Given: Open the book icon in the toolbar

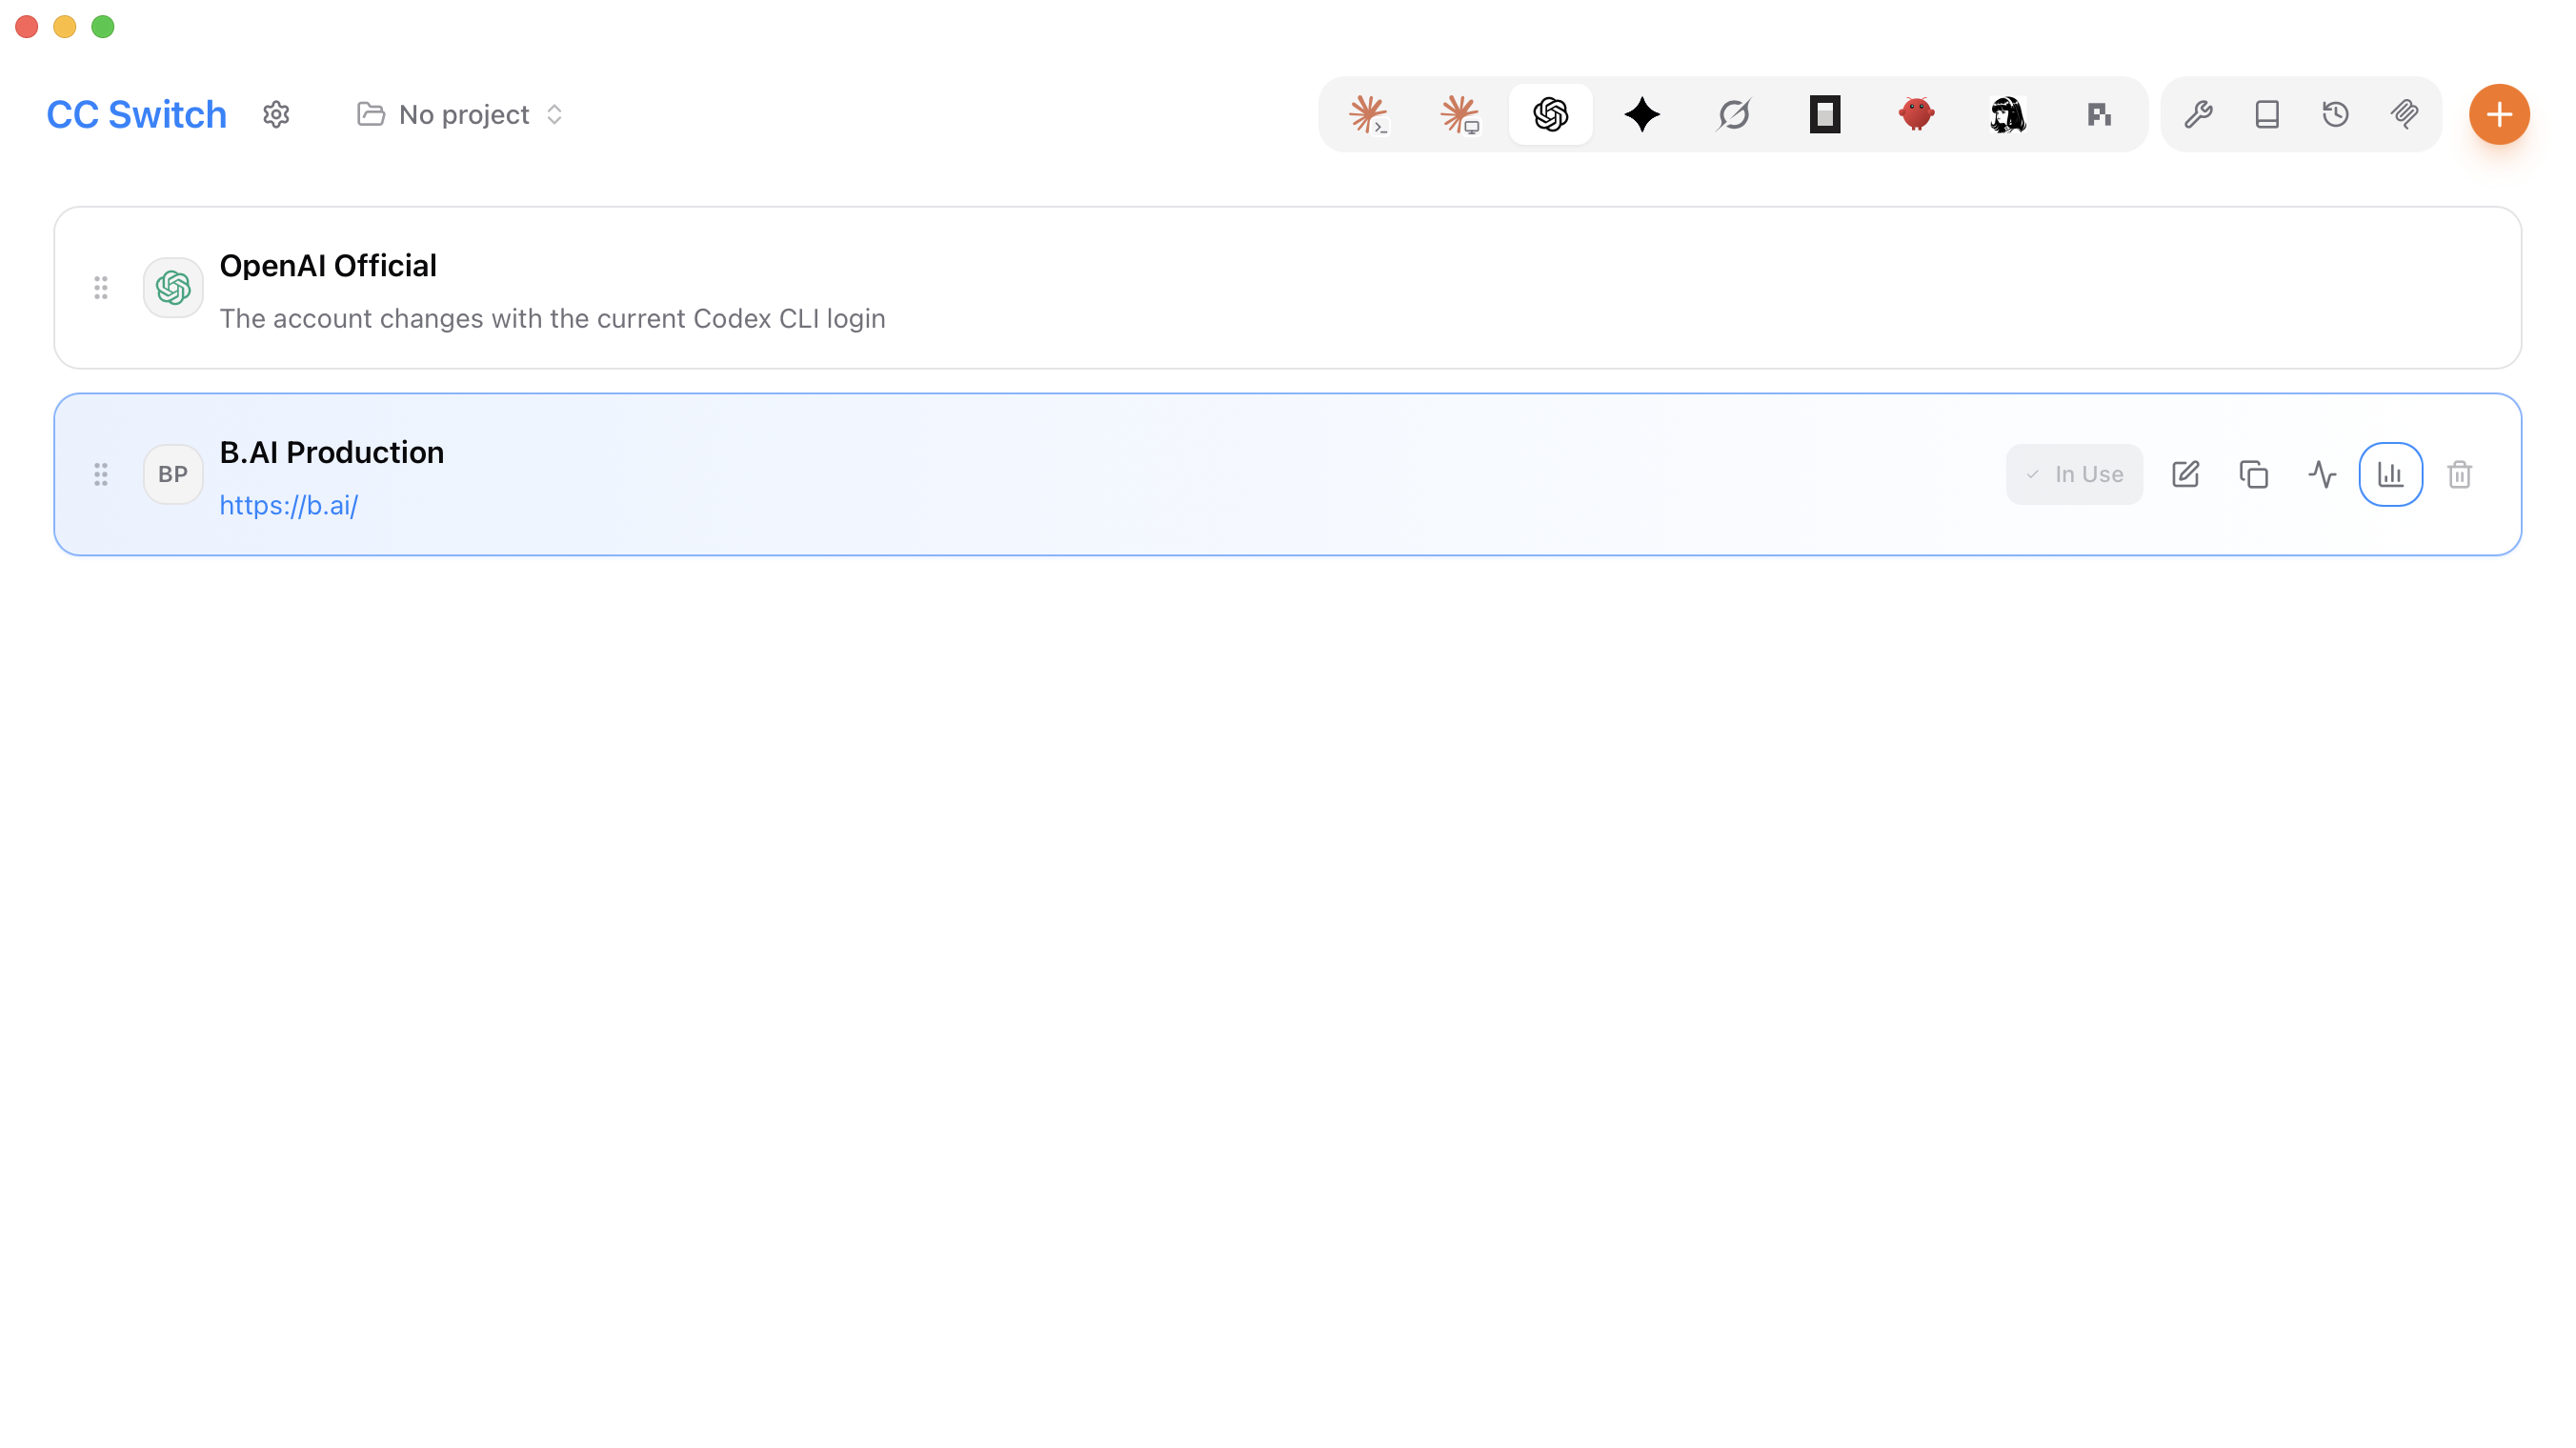Looking at the screenshot, I should [x=2267, y=114].
